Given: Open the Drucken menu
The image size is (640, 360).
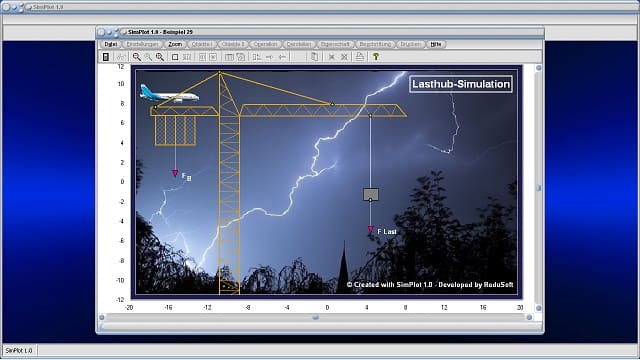Looking at the screenshot, I should coord(410,44).
